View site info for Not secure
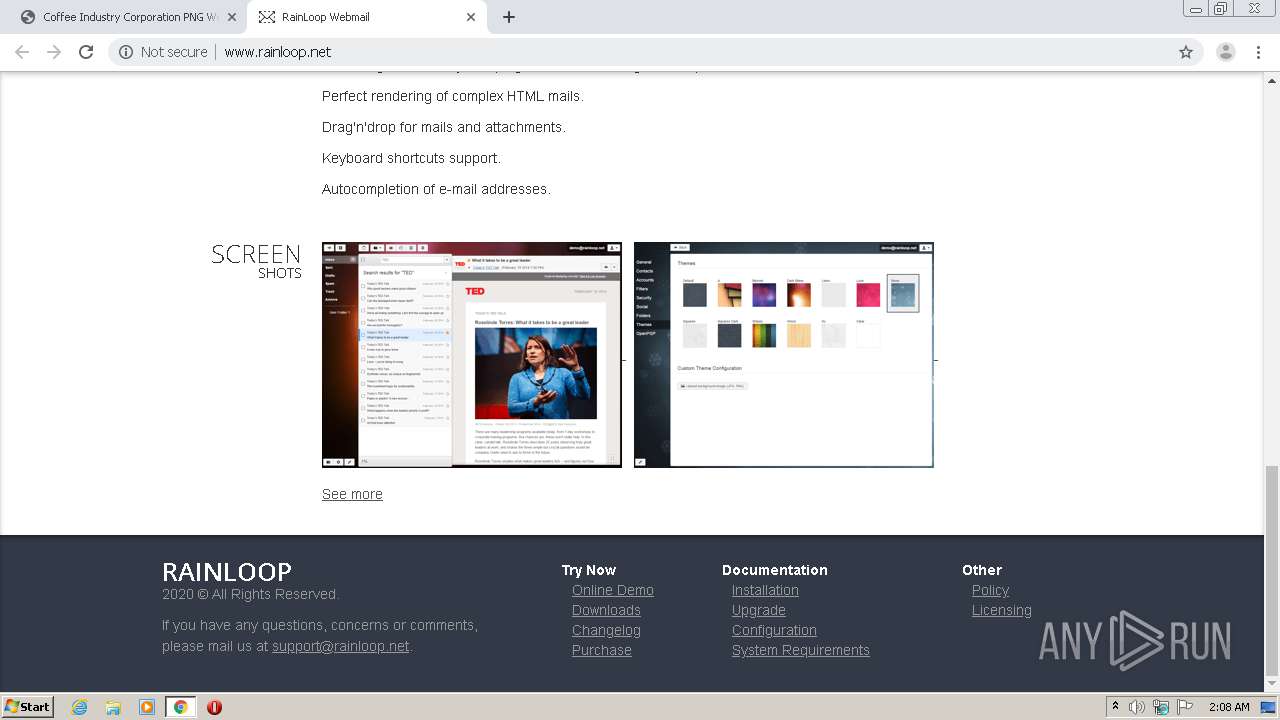 [x=163, y=52]
